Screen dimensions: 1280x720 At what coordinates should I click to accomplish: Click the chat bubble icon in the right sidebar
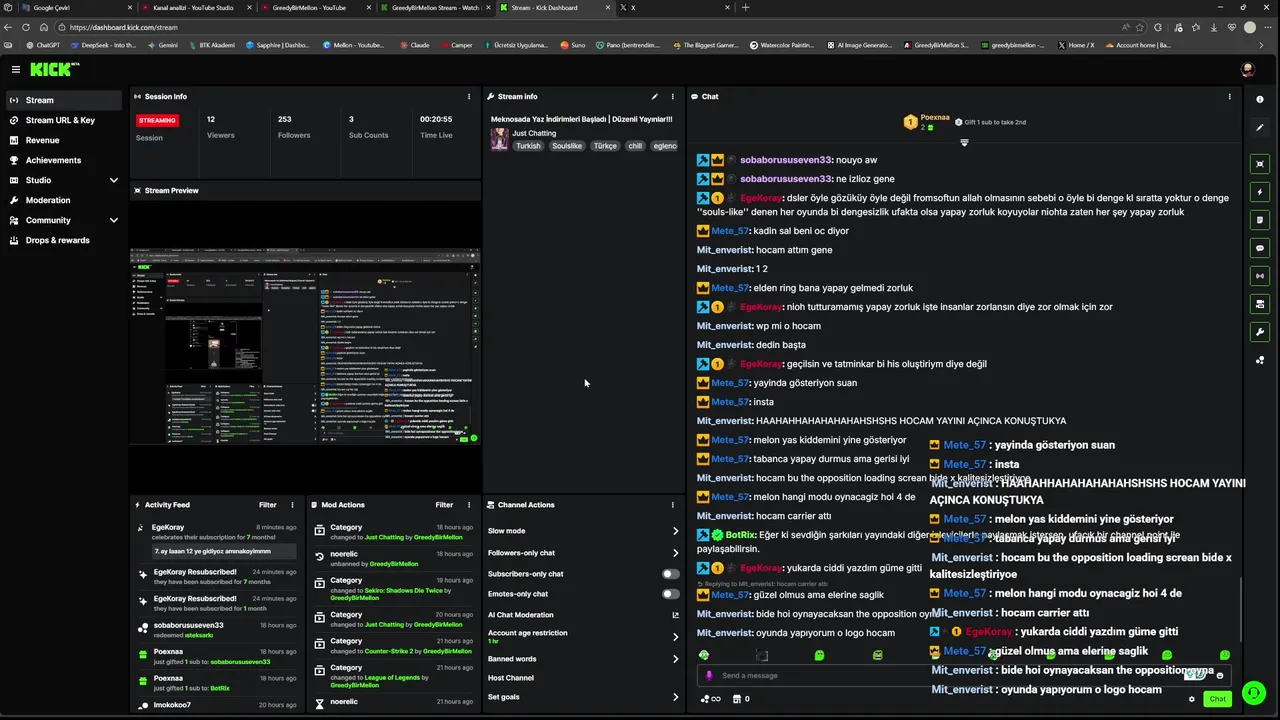pyautogui.click(x=1259, y=248)
